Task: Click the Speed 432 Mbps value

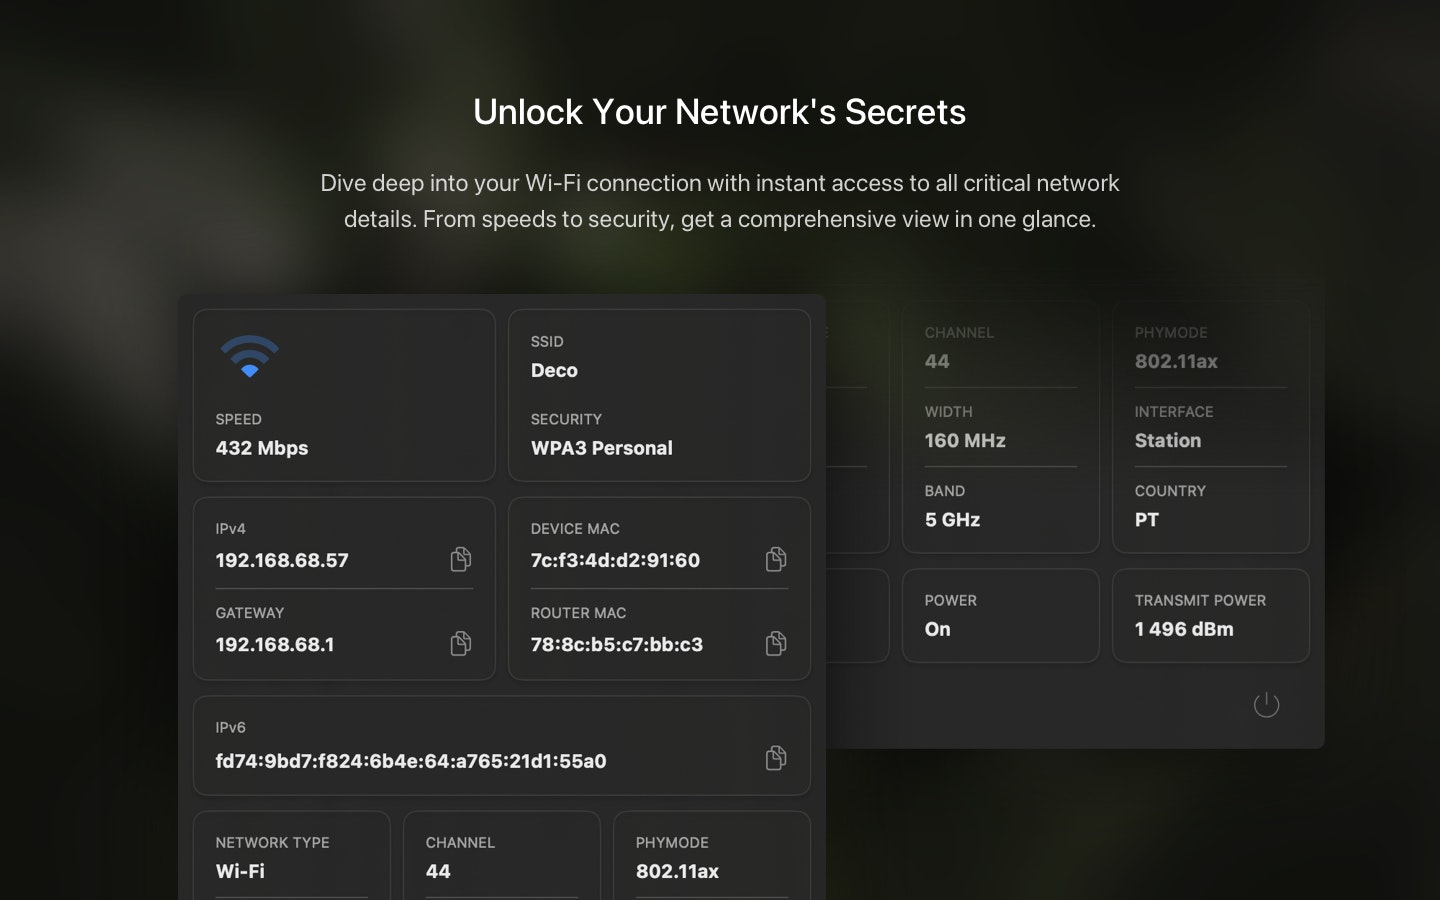Action: click(x=262, y=448)
